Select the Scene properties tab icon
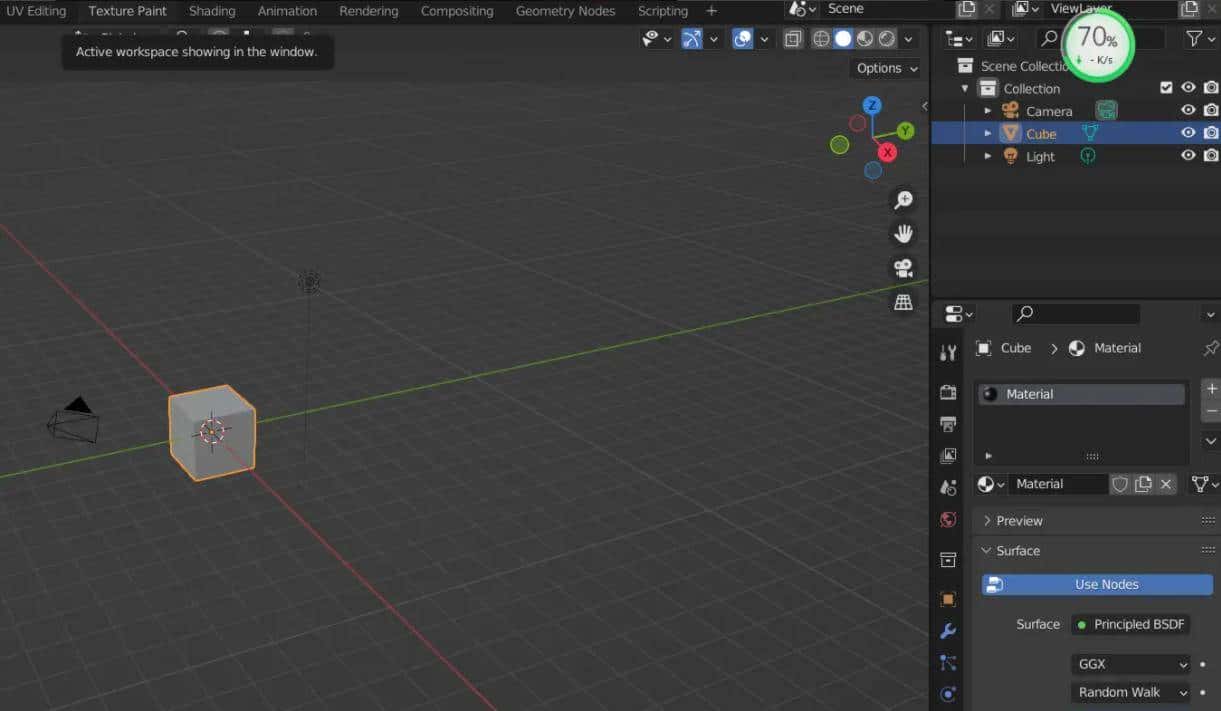 [x=948, y=487]
